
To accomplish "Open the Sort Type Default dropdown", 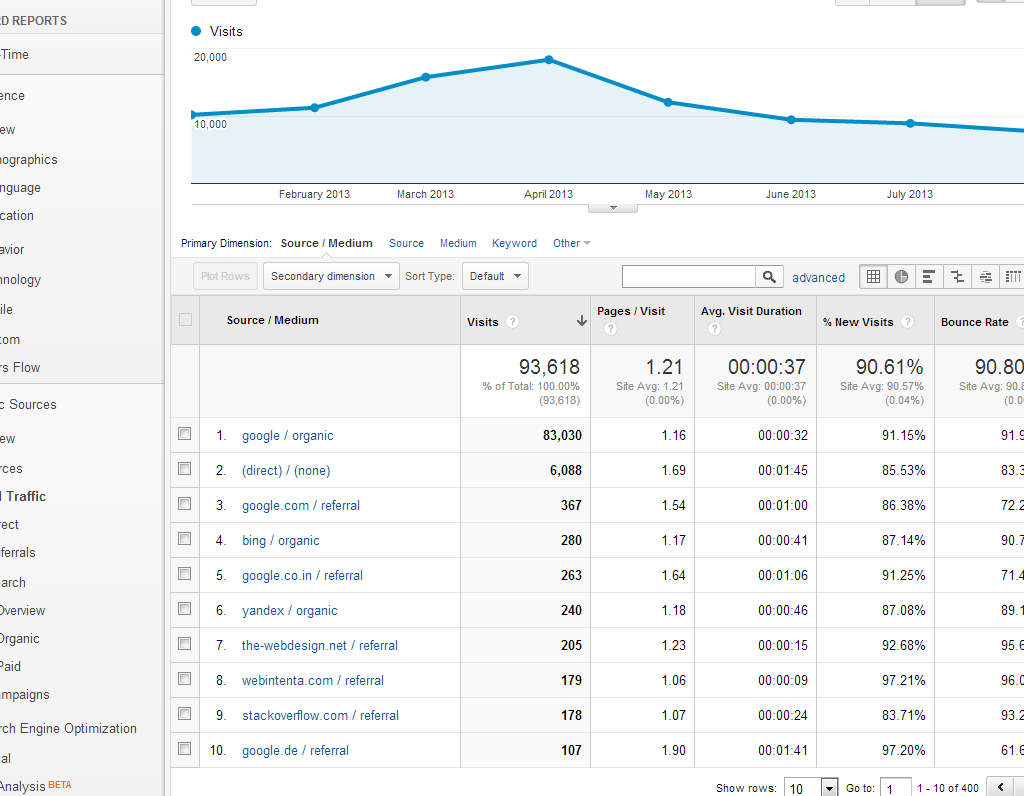I will (495, 276).
